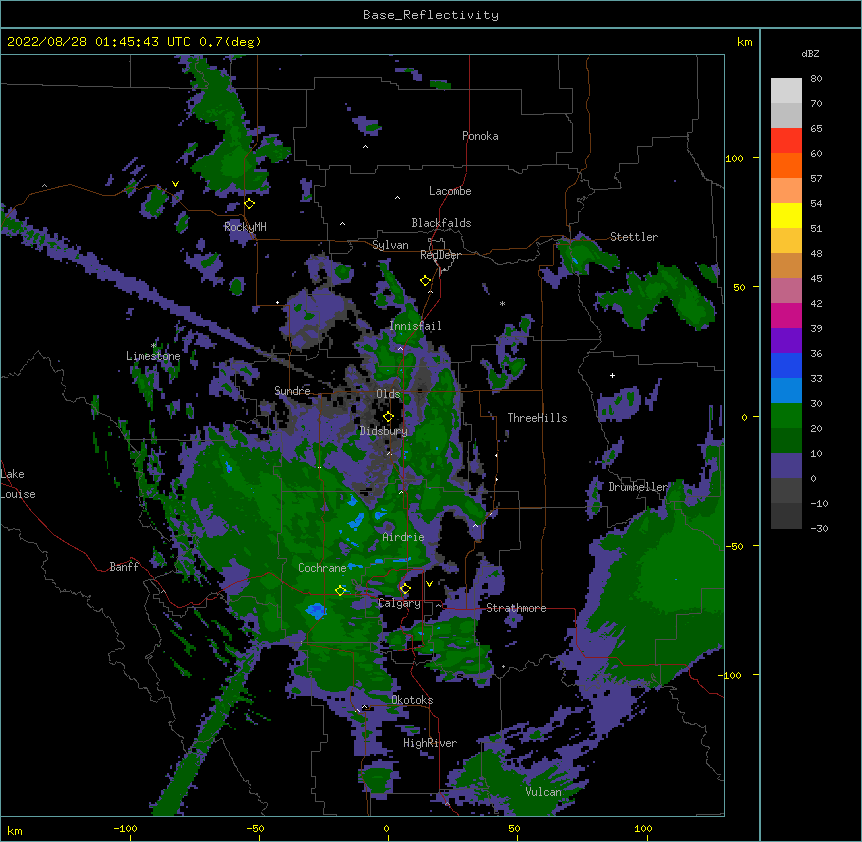Select the green 30-20 dBZ swatch
Image resolution: width=862 pixels, height=842 pixels.
(786, 416)
